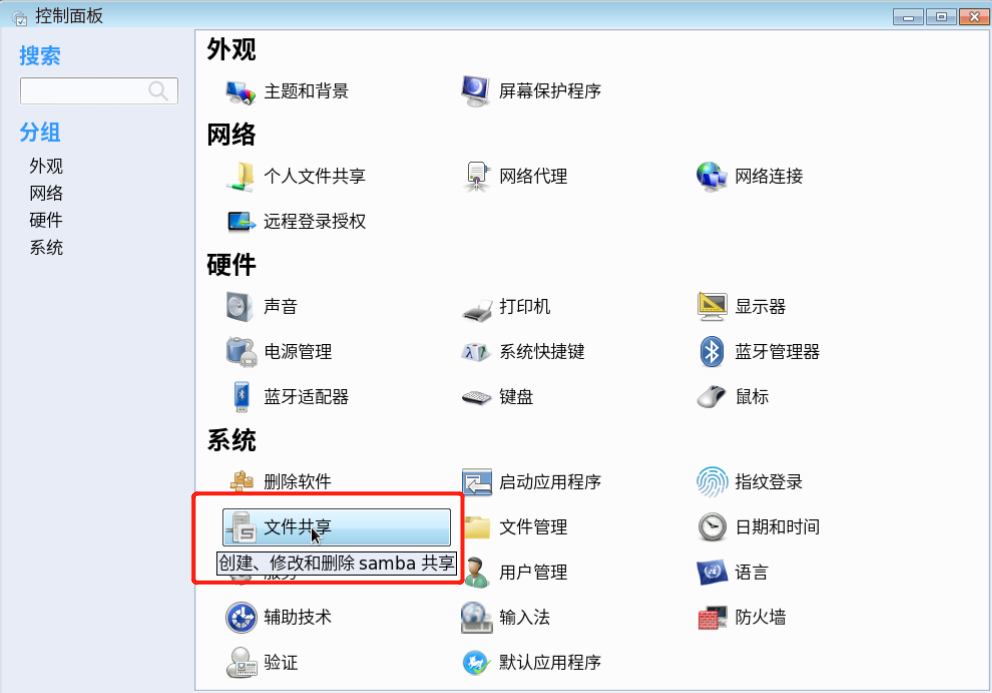The image size is (992, 693).
Task: Click the search input field
Action: pyautogui.click(x=99, y=91)
